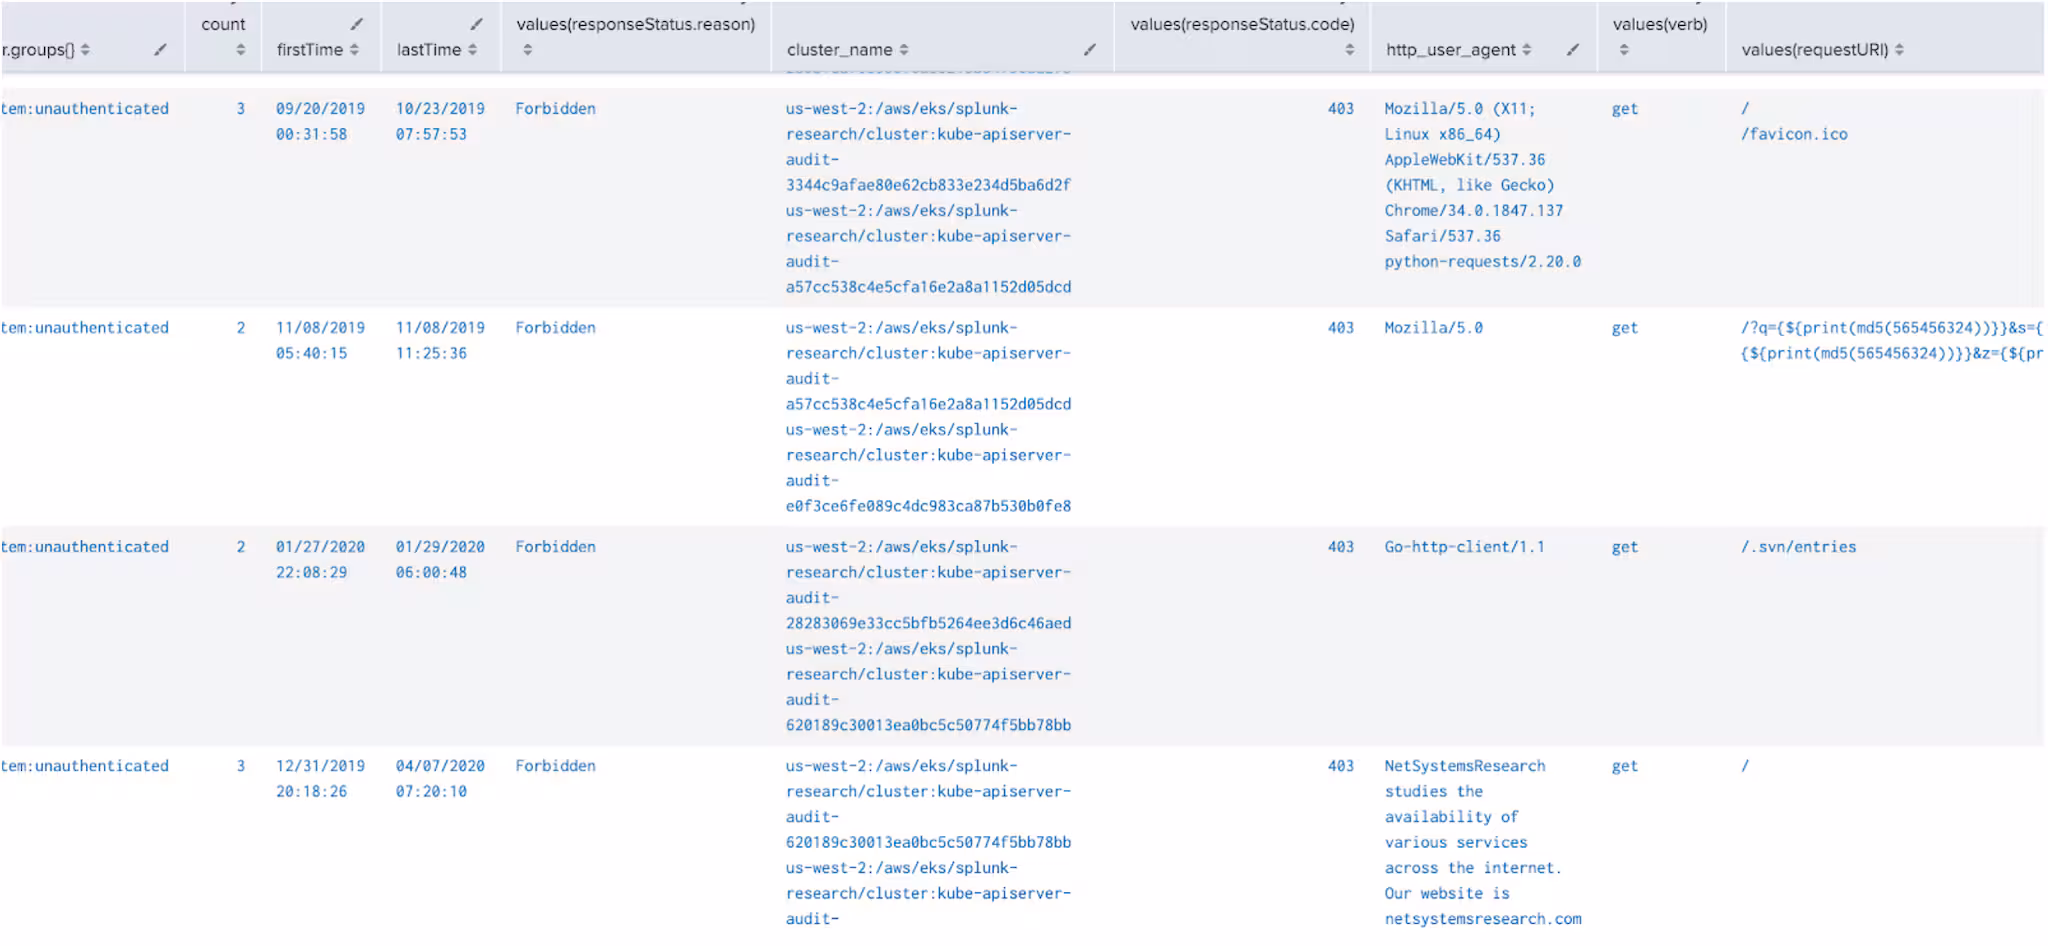Click sort arrows under the count header
This screenshot has height=946, width=2048.
[241, 50]
